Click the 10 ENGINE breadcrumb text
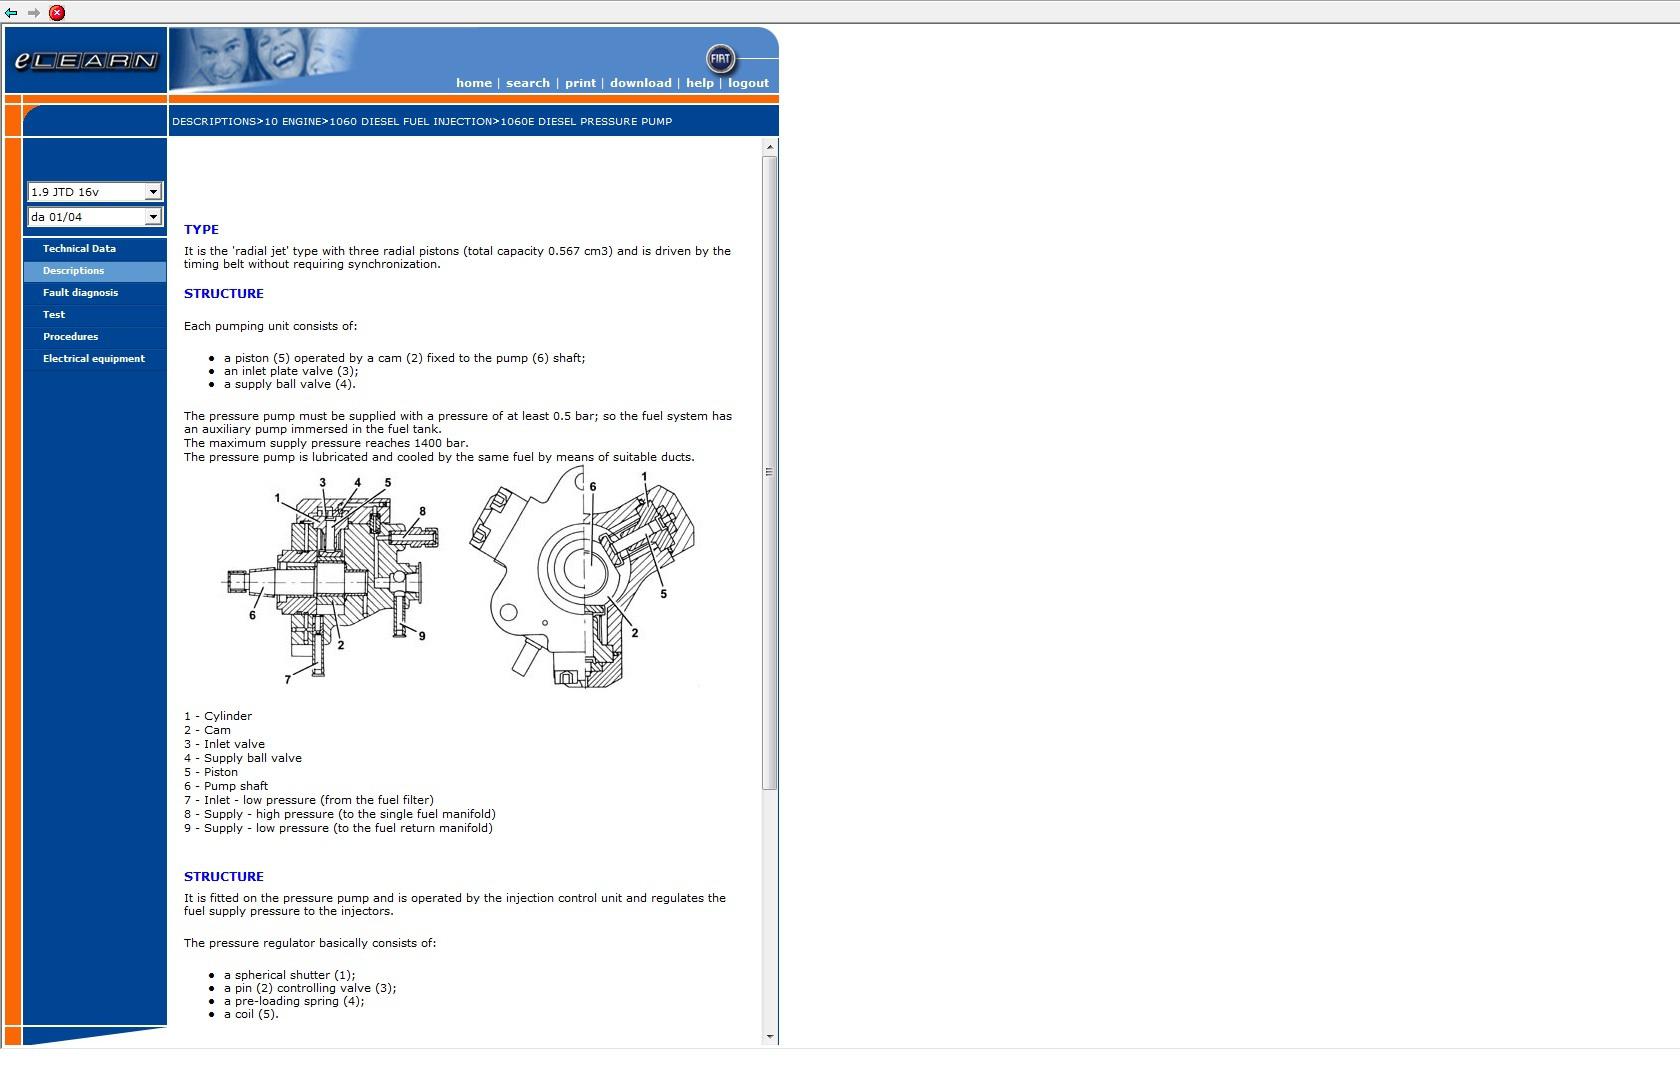 pos(293,122)
